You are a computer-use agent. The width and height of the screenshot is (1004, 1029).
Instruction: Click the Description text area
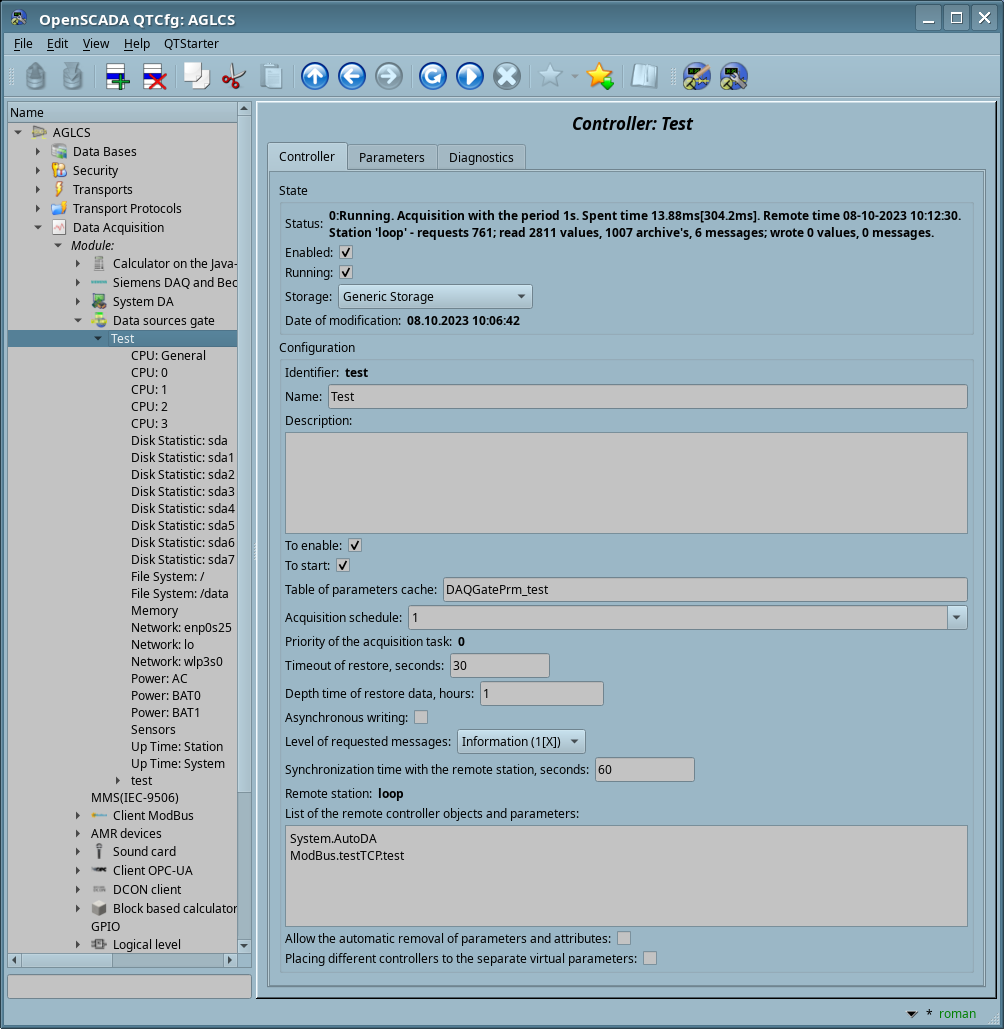pos(626,483)
